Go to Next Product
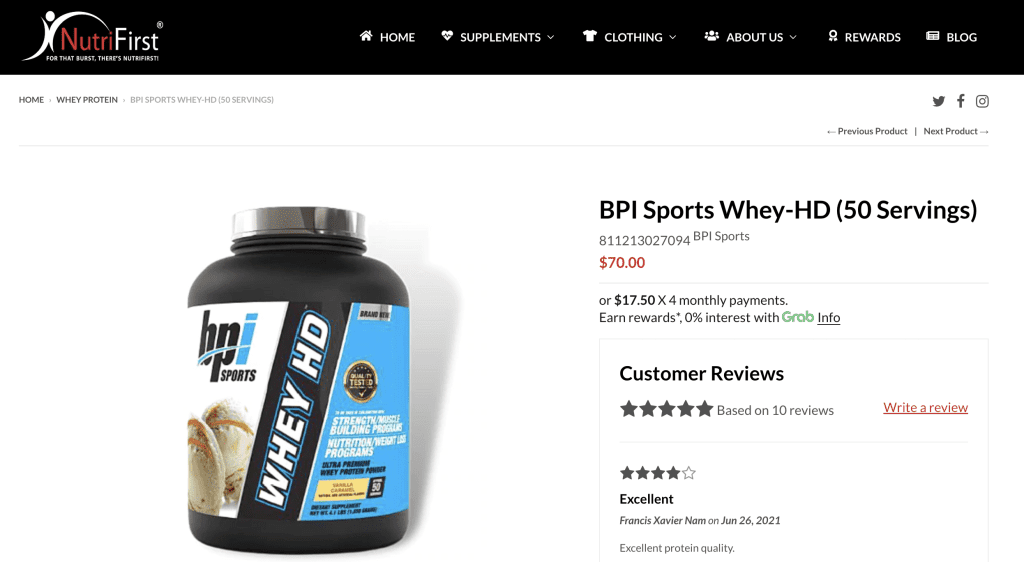The image size is (1024, 562). point(956,131)
